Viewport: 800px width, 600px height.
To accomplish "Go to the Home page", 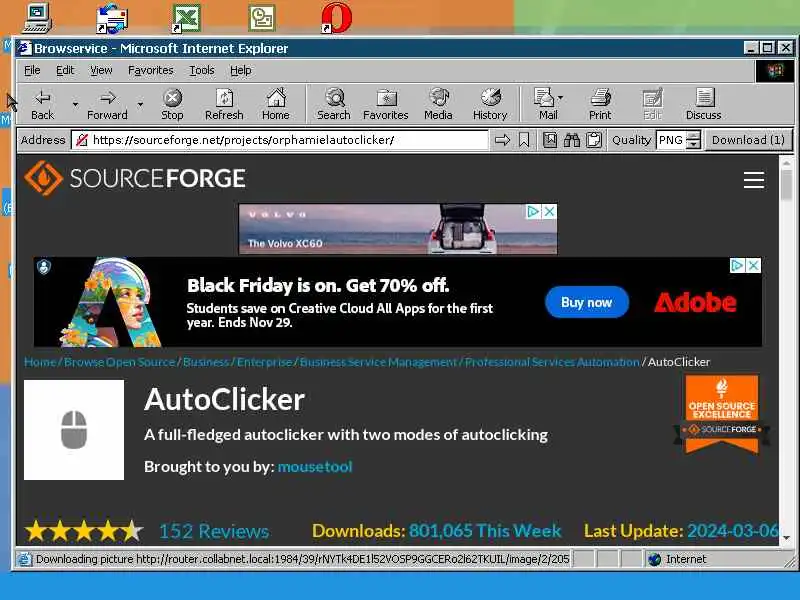I will (276, 105).
